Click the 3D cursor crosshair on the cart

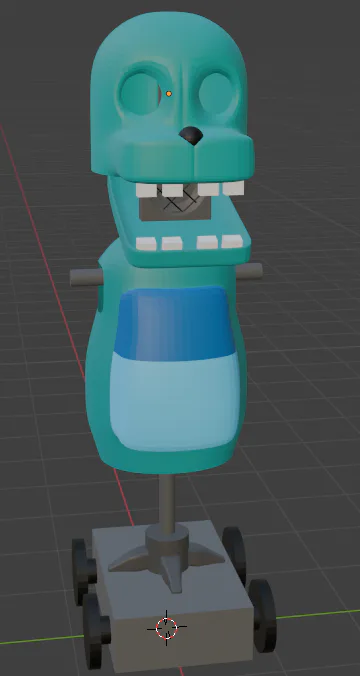(x=166, y=628)
